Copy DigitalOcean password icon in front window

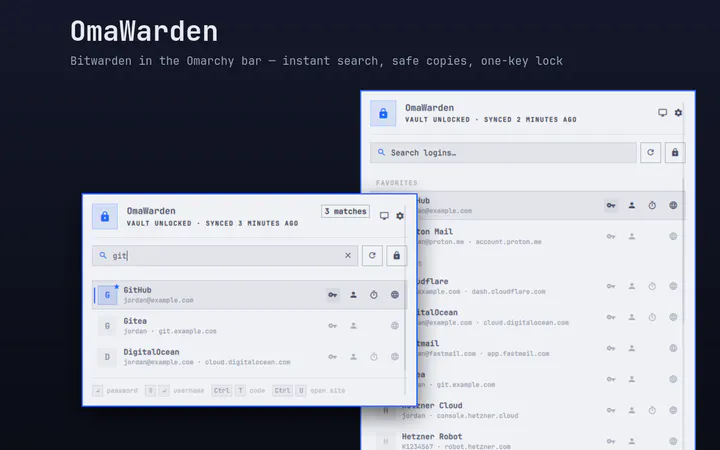pyautogui.click(x=333, y=357)
